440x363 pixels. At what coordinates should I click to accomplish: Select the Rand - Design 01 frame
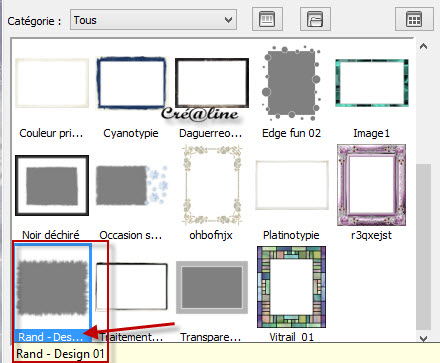pos(53,287)
